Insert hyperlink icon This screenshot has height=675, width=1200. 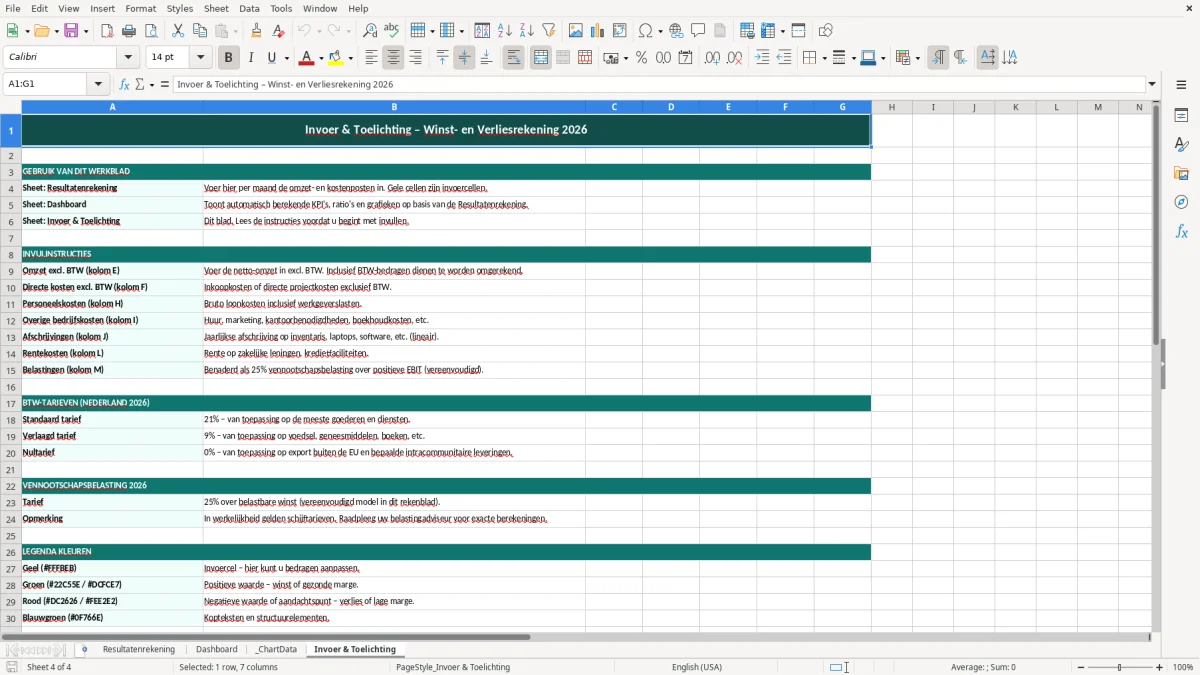coord(676,31)
